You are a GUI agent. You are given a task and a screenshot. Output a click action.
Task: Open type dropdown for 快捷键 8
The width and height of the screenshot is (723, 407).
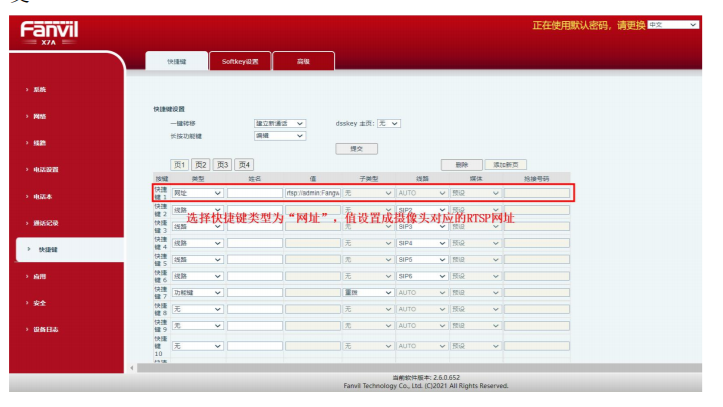coord(197,310)
